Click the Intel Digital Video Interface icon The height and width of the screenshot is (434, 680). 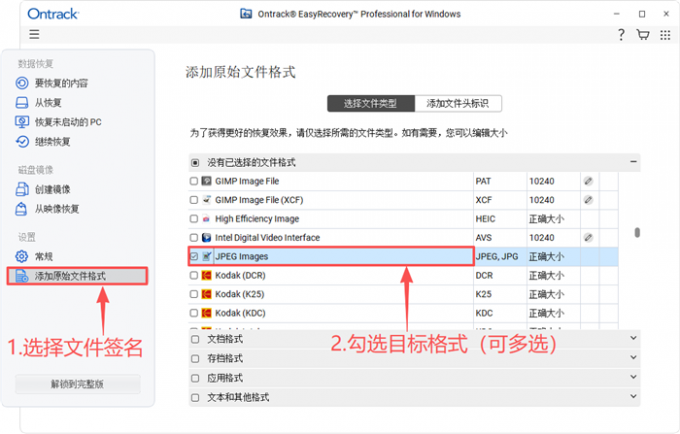pyautogui.click(x=207, y=238)
